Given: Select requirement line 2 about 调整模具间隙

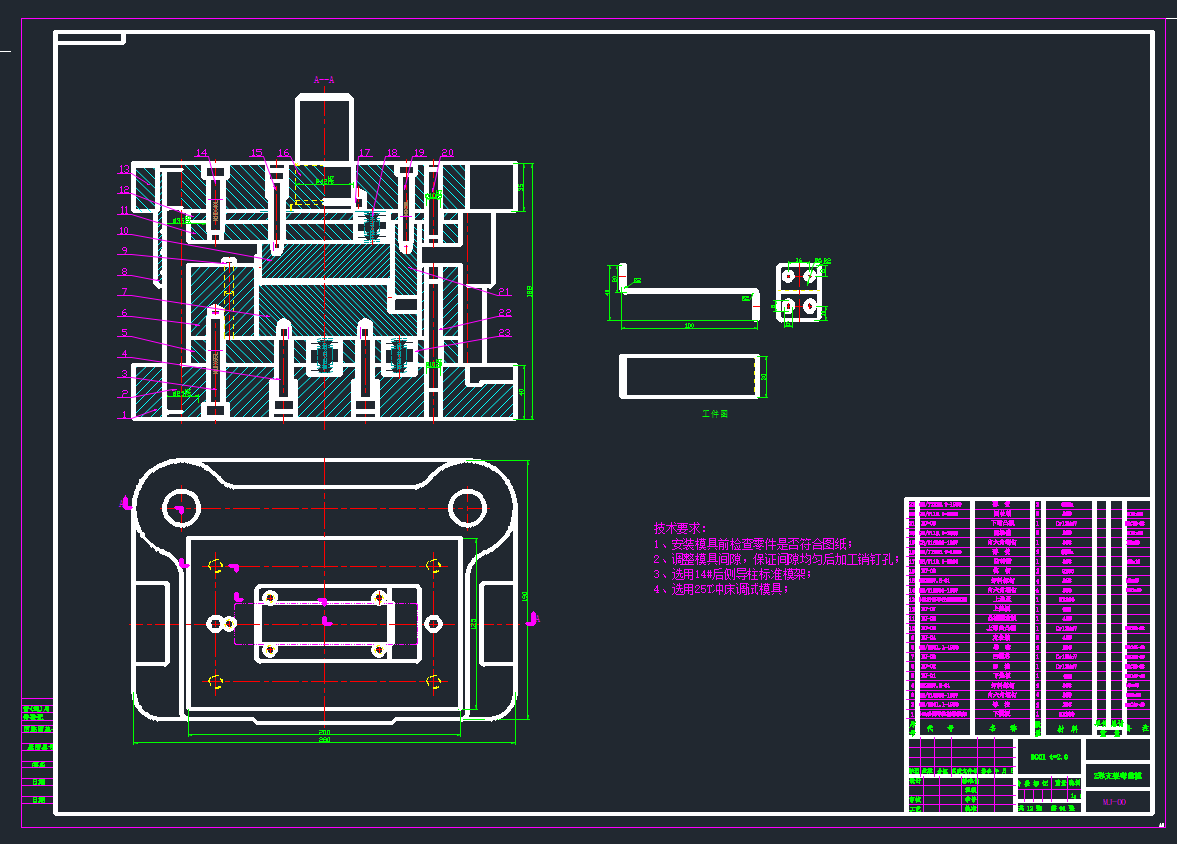Looking at the screenshot, I should tap(776, 559).
